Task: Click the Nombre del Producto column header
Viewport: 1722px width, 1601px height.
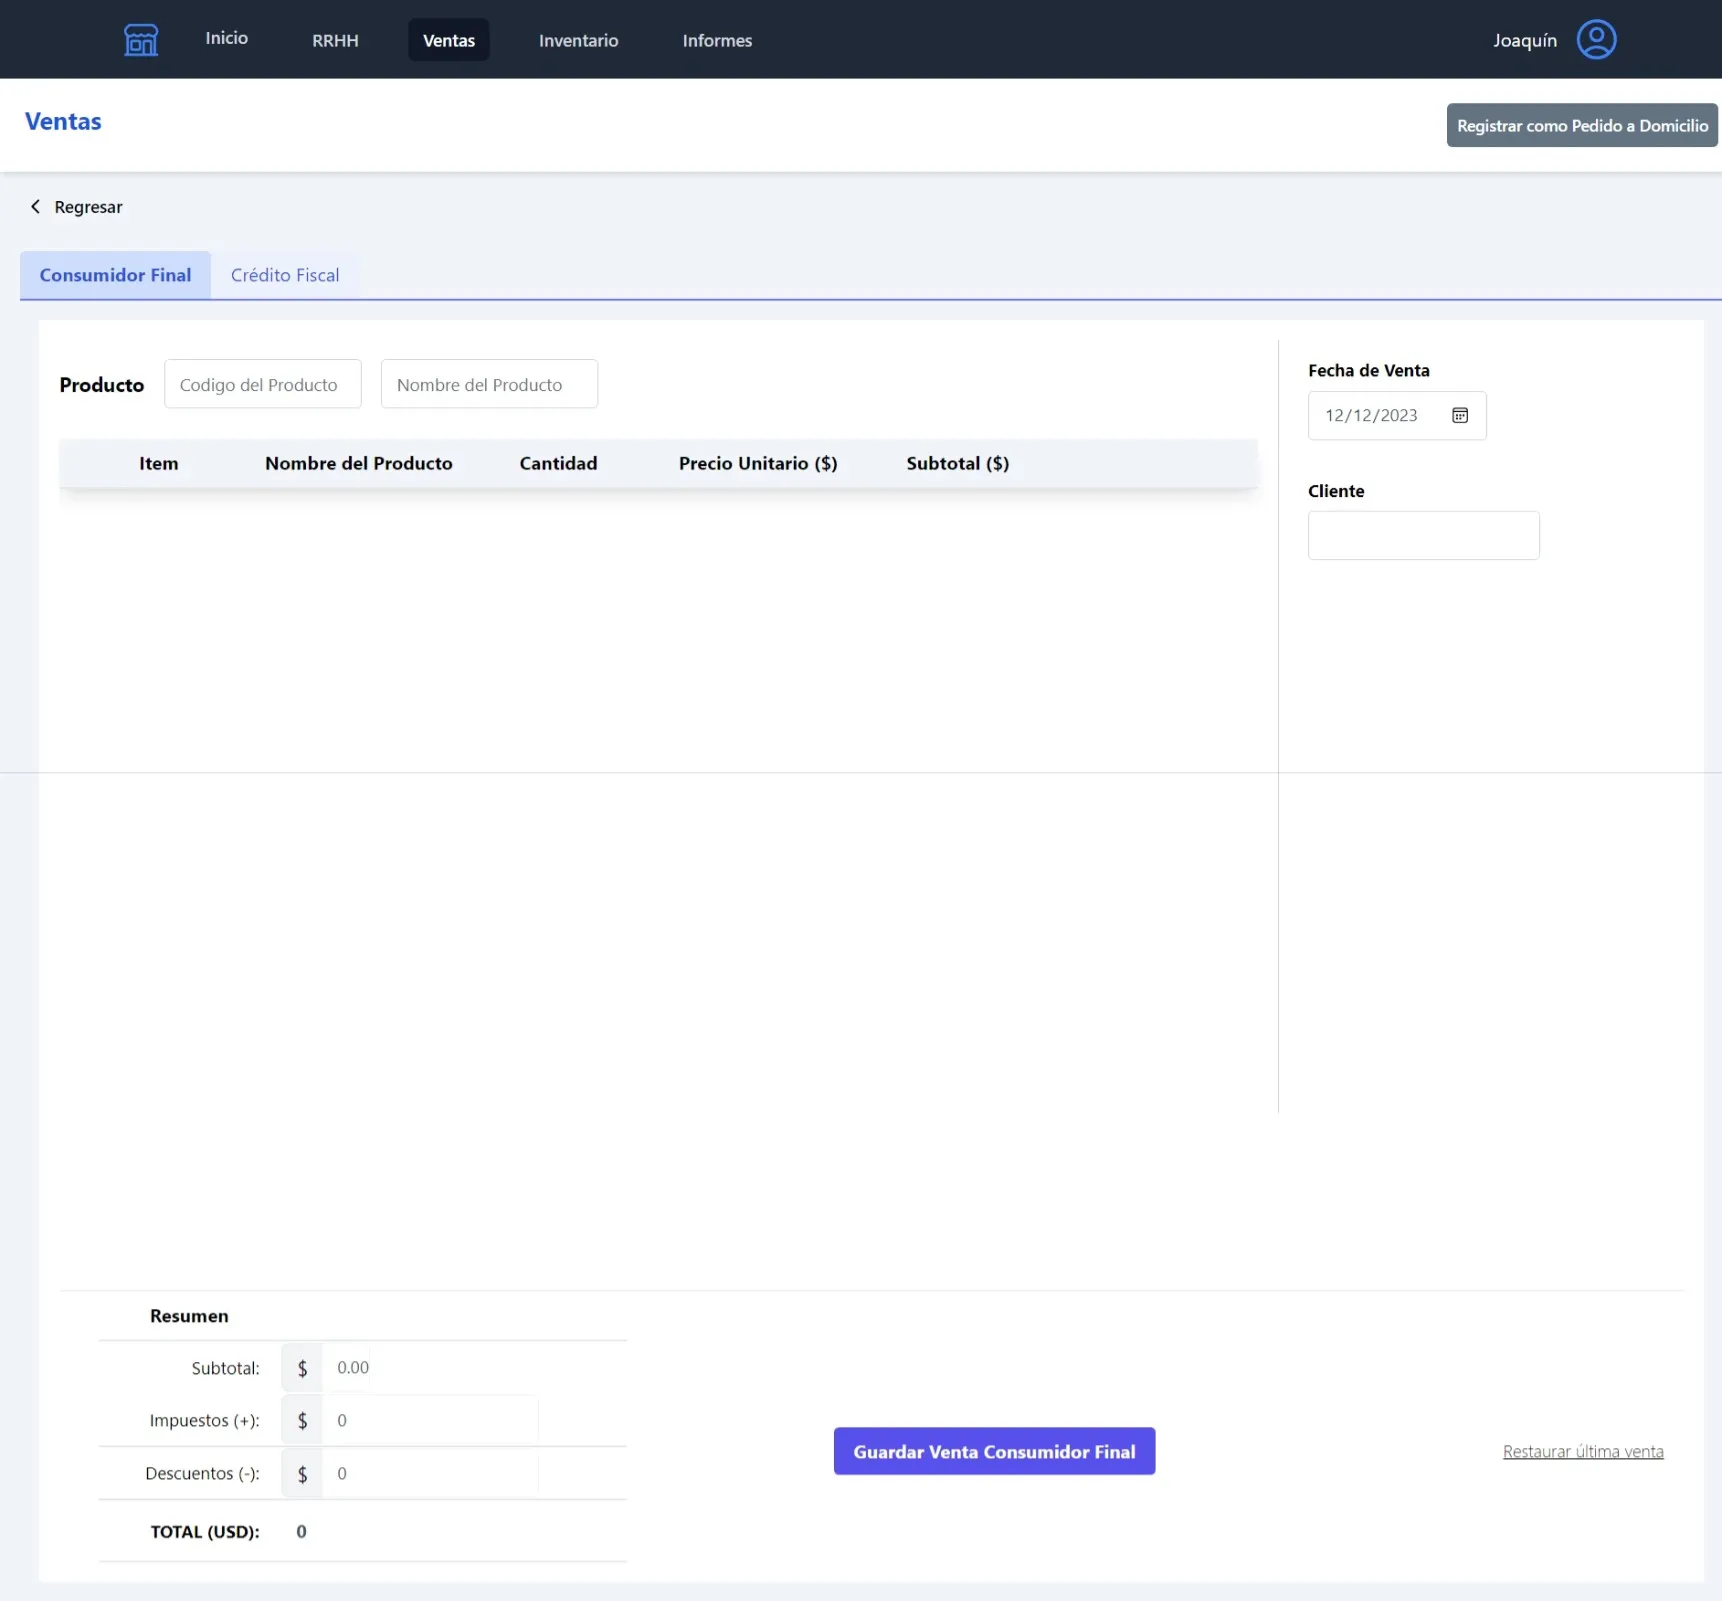Action: [x=358, y=463]
